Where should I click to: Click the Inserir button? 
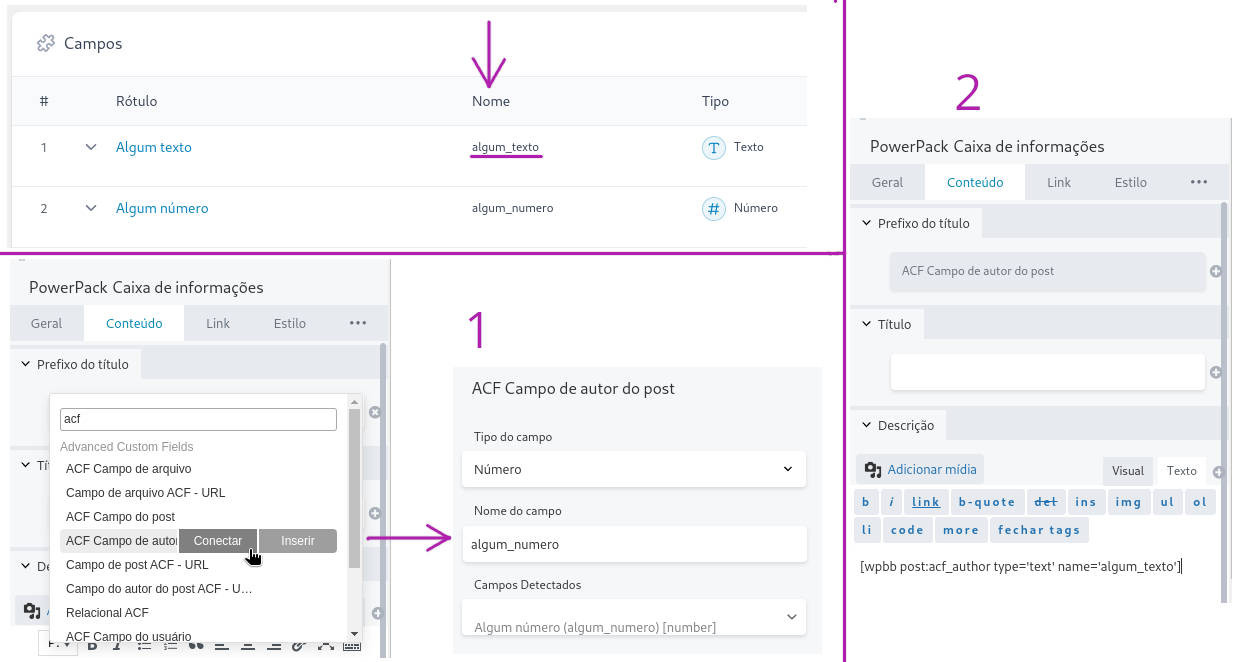click(298, 541)
